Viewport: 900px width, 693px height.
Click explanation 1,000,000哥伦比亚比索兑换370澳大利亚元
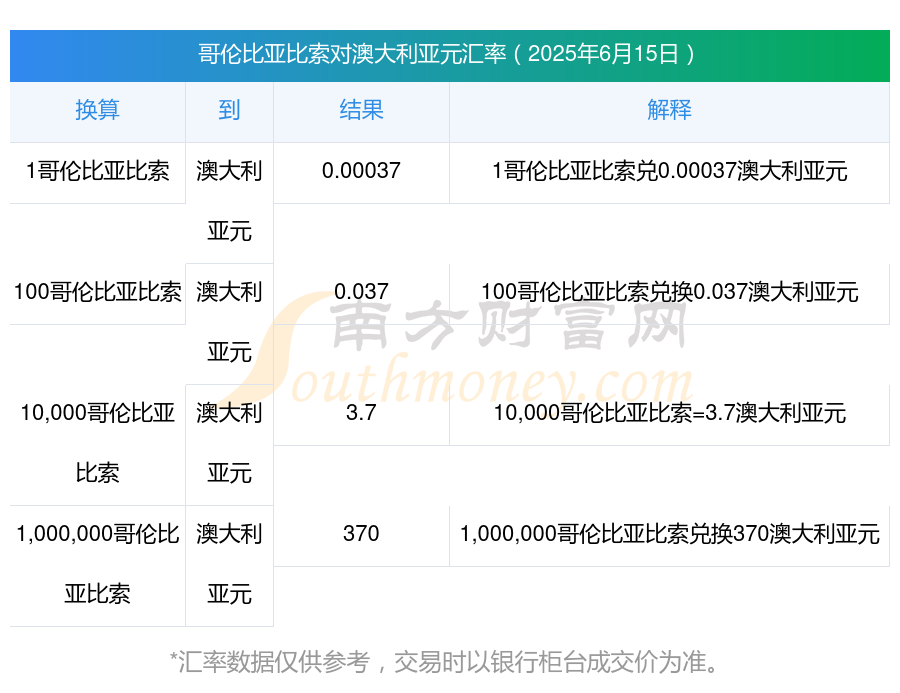tap(669, 534)
